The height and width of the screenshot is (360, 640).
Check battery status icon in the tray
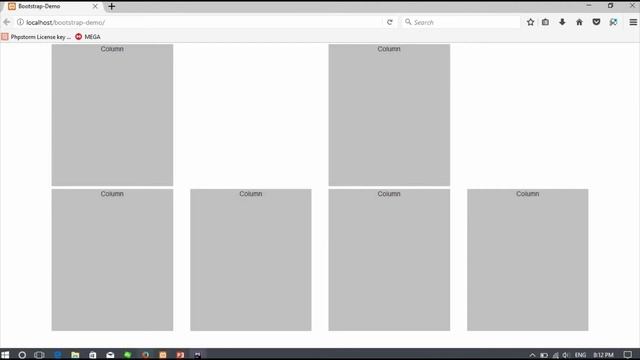544,355
